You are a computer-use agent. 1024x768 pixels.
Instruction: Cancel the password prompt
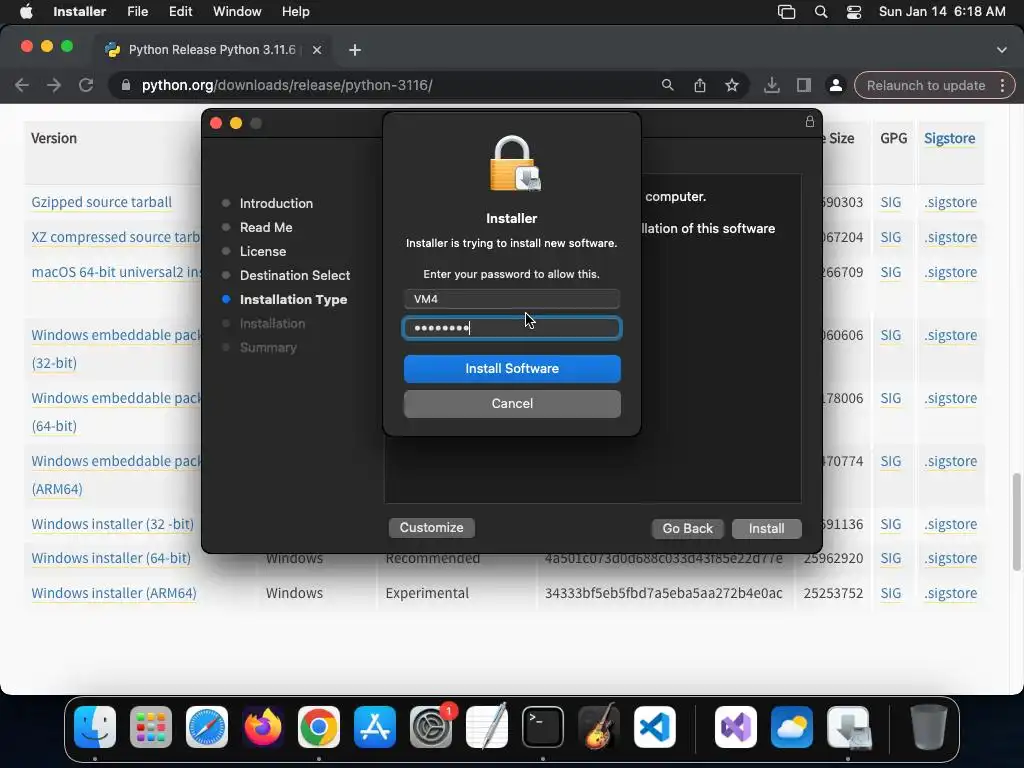pyautogui.click(x=512, y=404)
